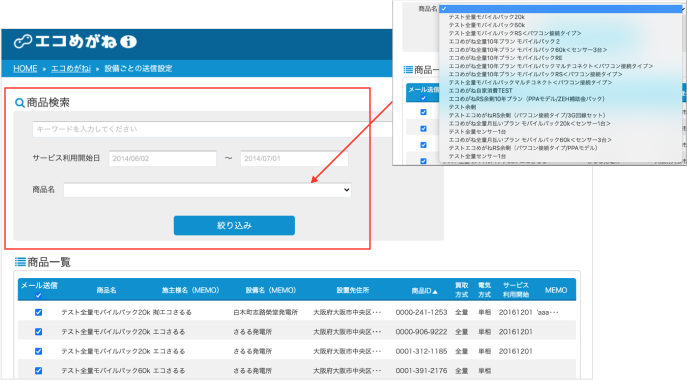
Task: Click サービス利用開始日 label
Action: pyautogui.click(x=66, y=158)
